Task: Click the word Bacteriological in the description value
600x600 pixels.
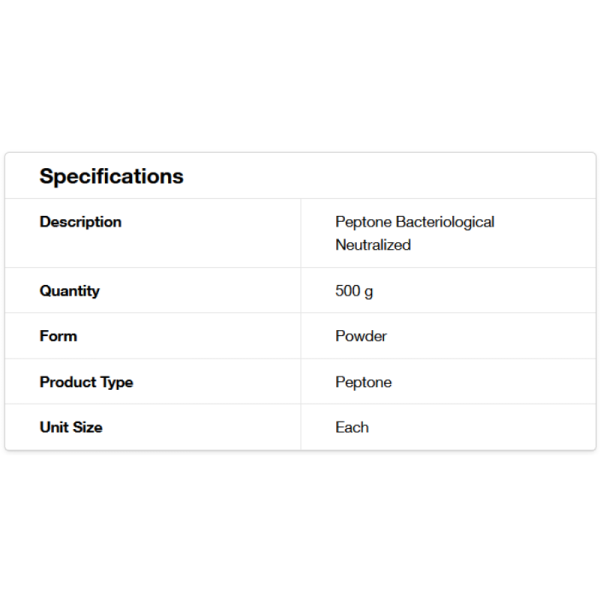Action: click(x=445, y=222)
